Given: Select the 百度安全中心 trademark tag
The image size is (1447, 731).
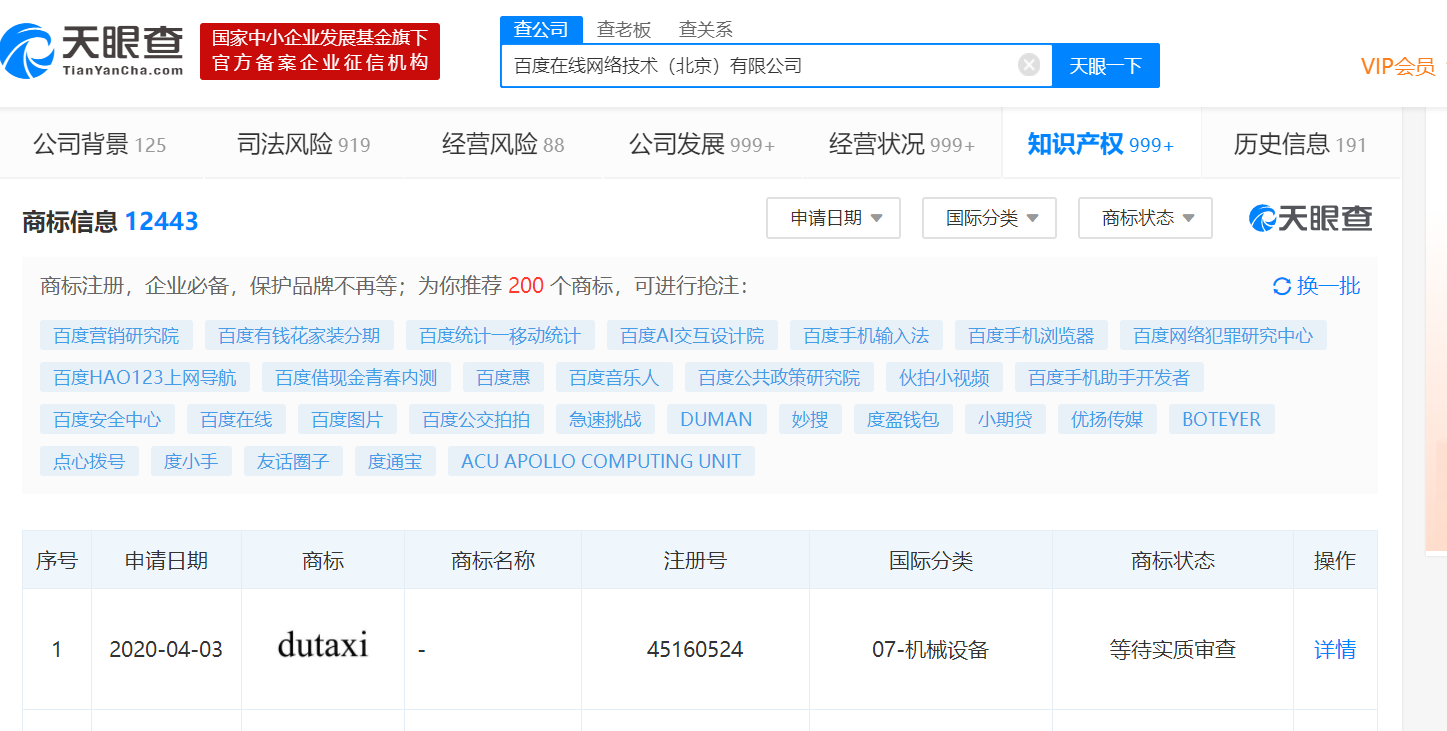Looking at the screenshot, I should click(x=107, y=419).
